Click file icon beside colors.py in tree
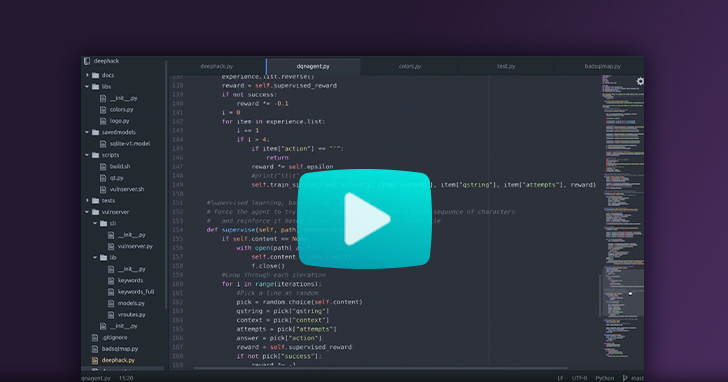Screen dimensions: 728x382 coord(103,110)
